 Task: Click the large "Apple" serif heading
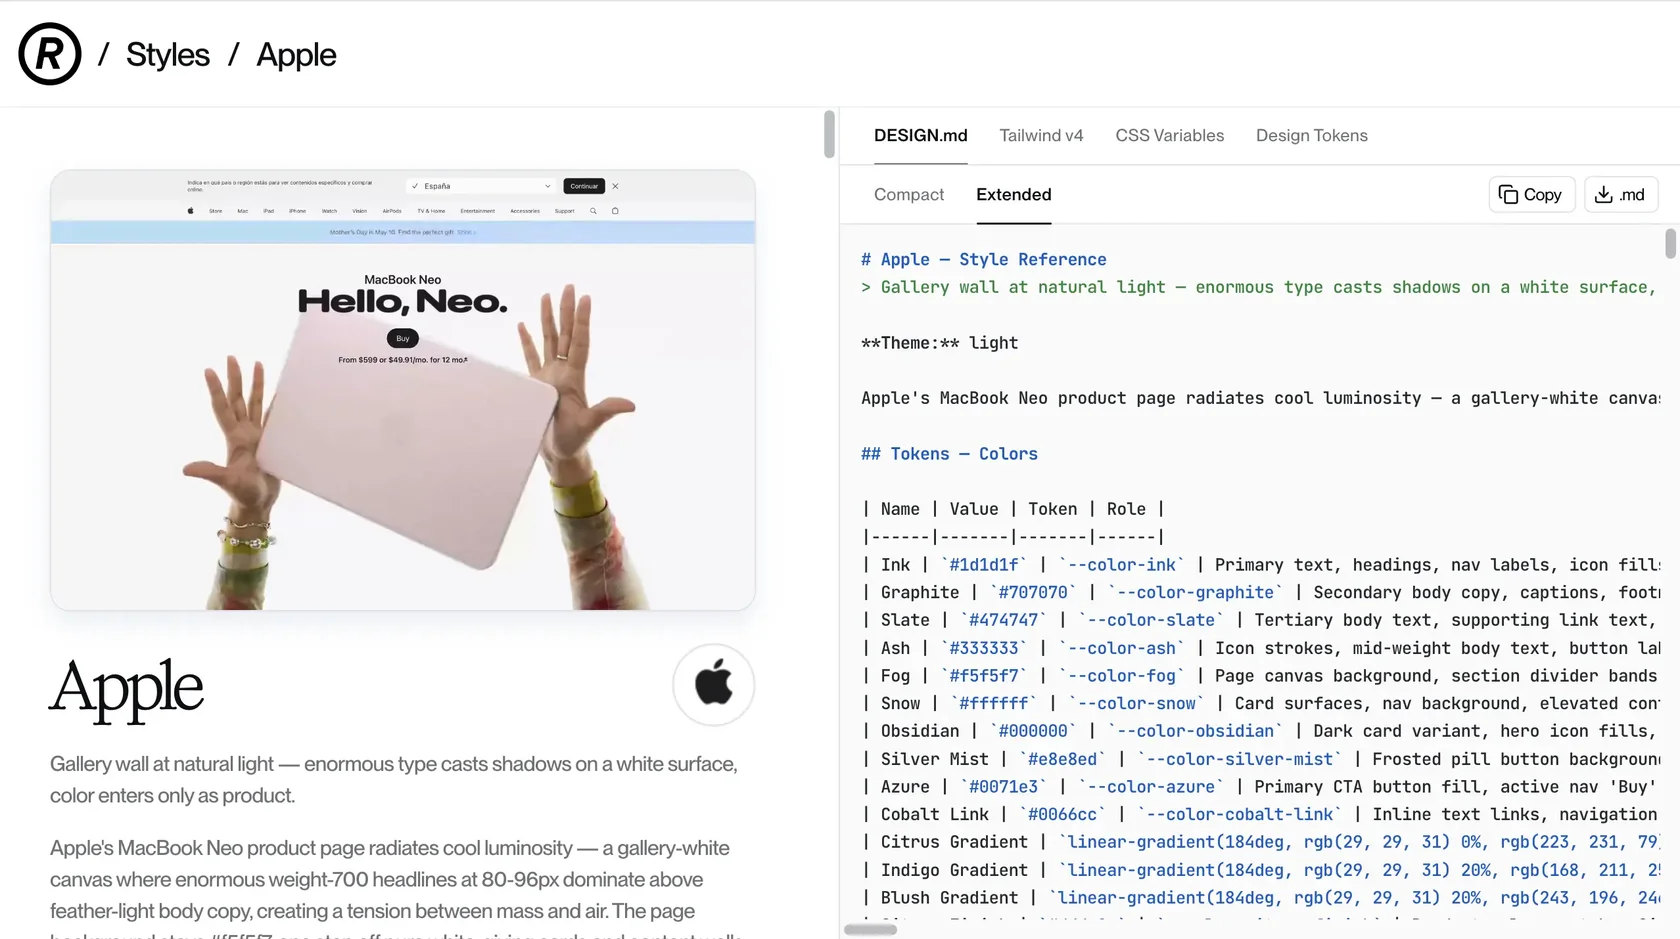(127, 688)
